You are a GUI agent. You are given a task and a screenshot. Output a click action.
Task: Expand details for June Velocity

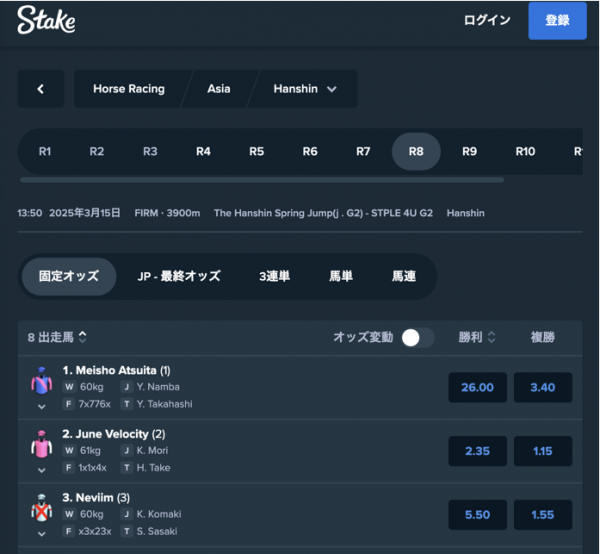(42, 470)
